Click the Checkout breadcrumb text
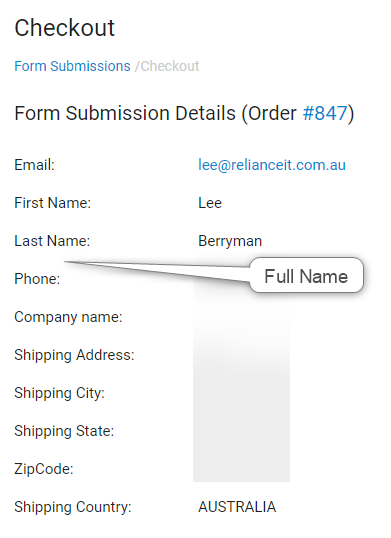Screen dimensions: 391x538 170,66
